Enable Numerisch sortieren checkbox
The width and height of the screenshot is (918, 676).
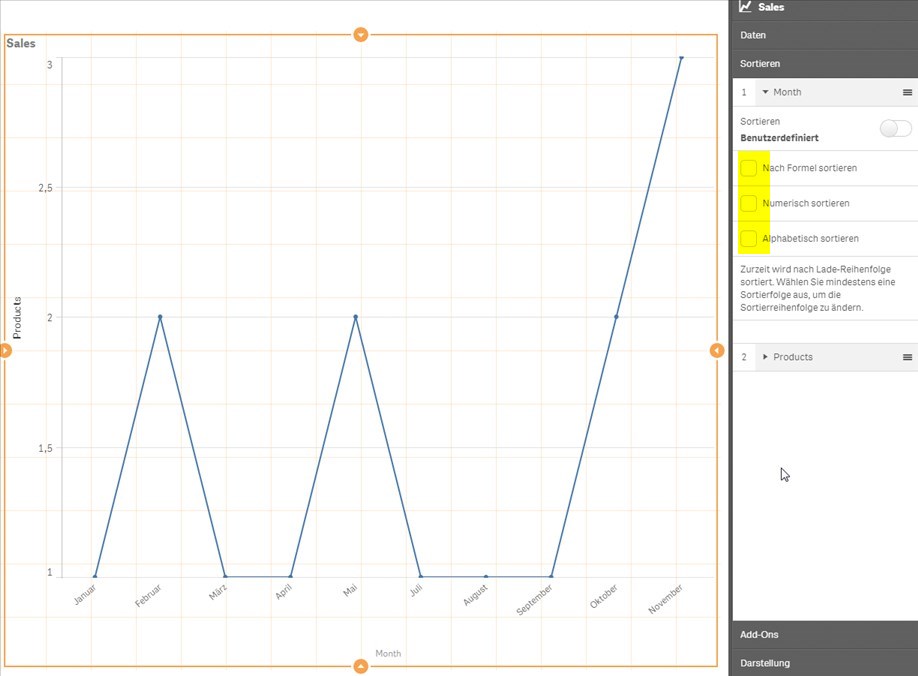748,203
